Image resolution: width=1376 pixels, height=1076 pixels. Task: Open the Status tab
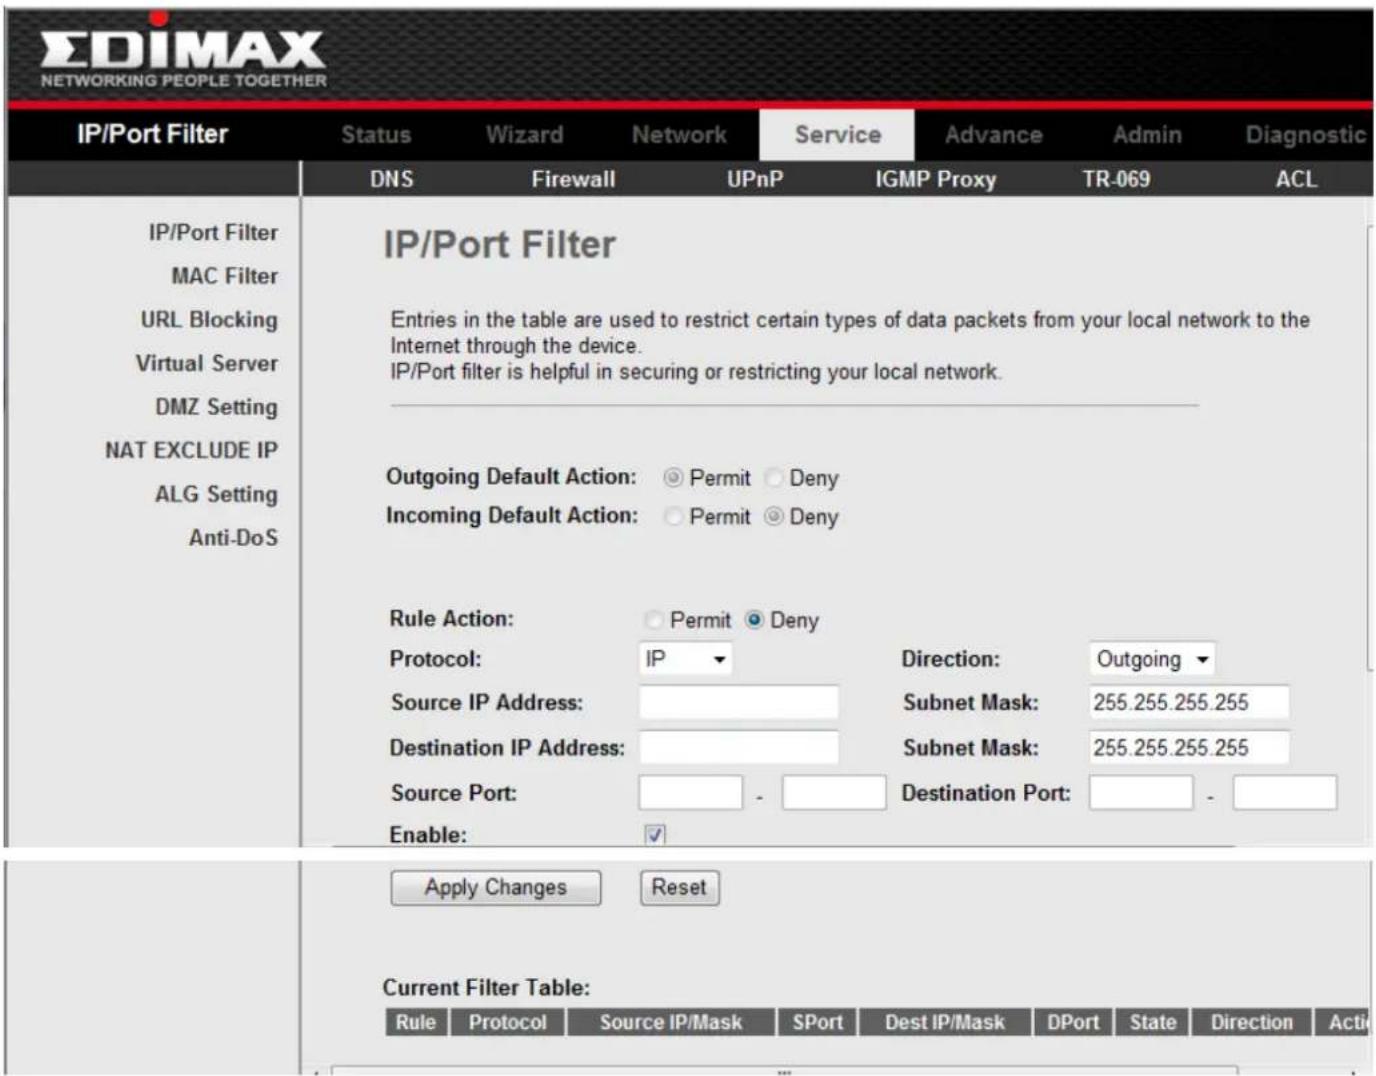tap(376, 135)
